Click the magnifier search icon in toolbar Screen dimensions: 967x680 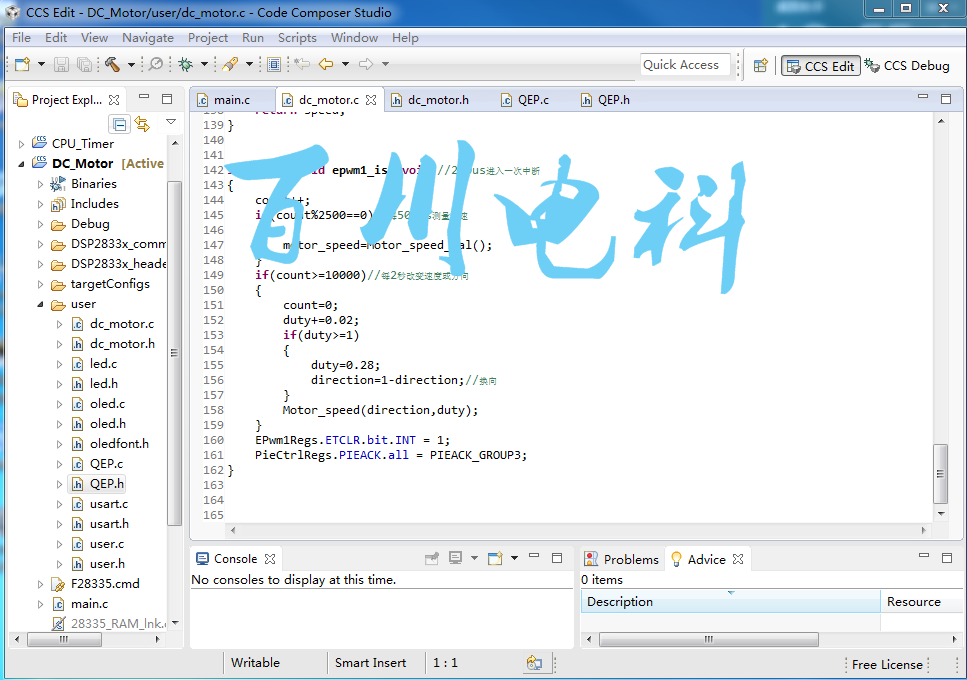point(157,64)
